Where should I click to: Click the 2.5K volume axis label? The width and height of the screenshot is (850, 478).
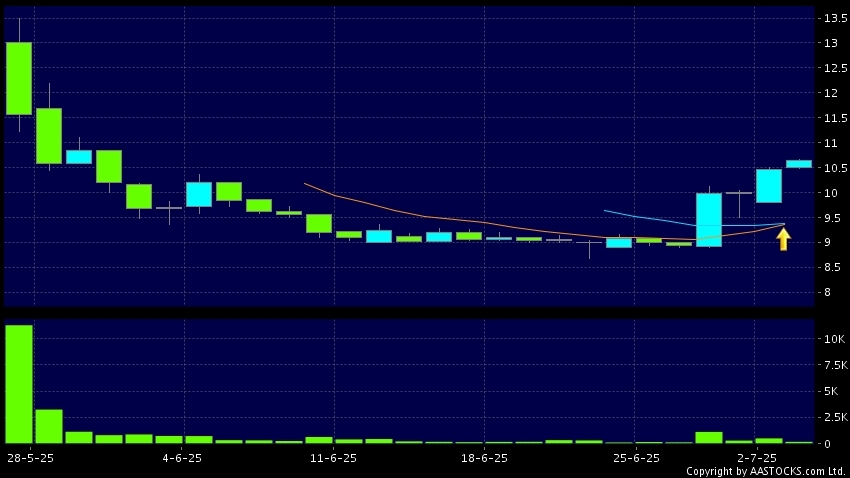click(835, 417)
